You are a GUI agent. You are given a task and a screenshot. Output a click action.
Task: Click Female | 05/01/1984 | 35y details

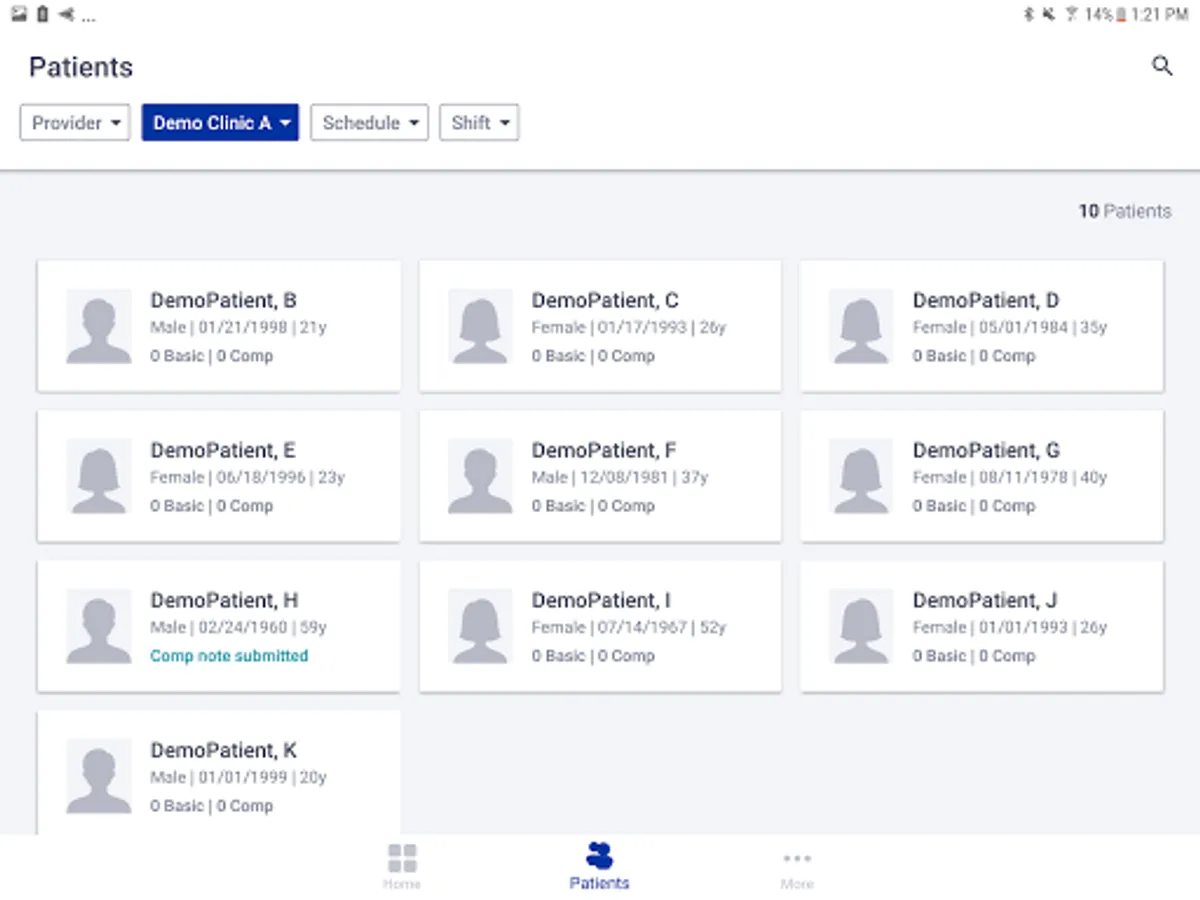1010,327
